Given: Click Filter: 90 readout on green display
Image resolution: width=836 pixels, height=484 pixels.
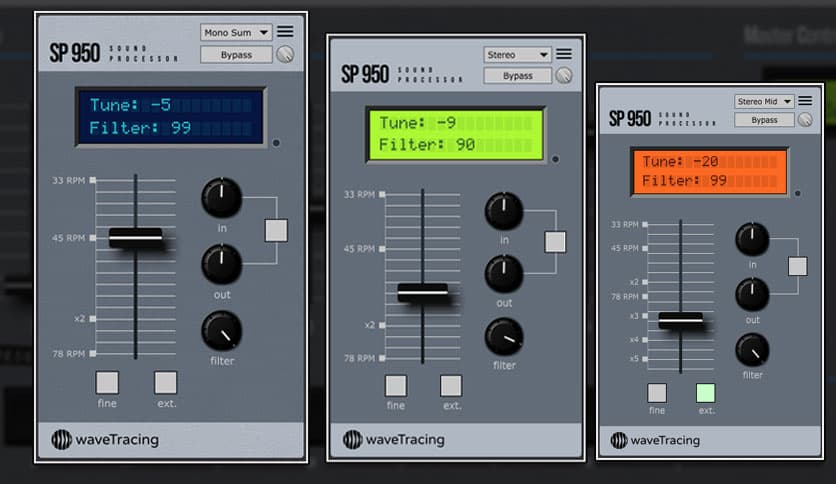Looking at the screenshot, I should (427, 144).
